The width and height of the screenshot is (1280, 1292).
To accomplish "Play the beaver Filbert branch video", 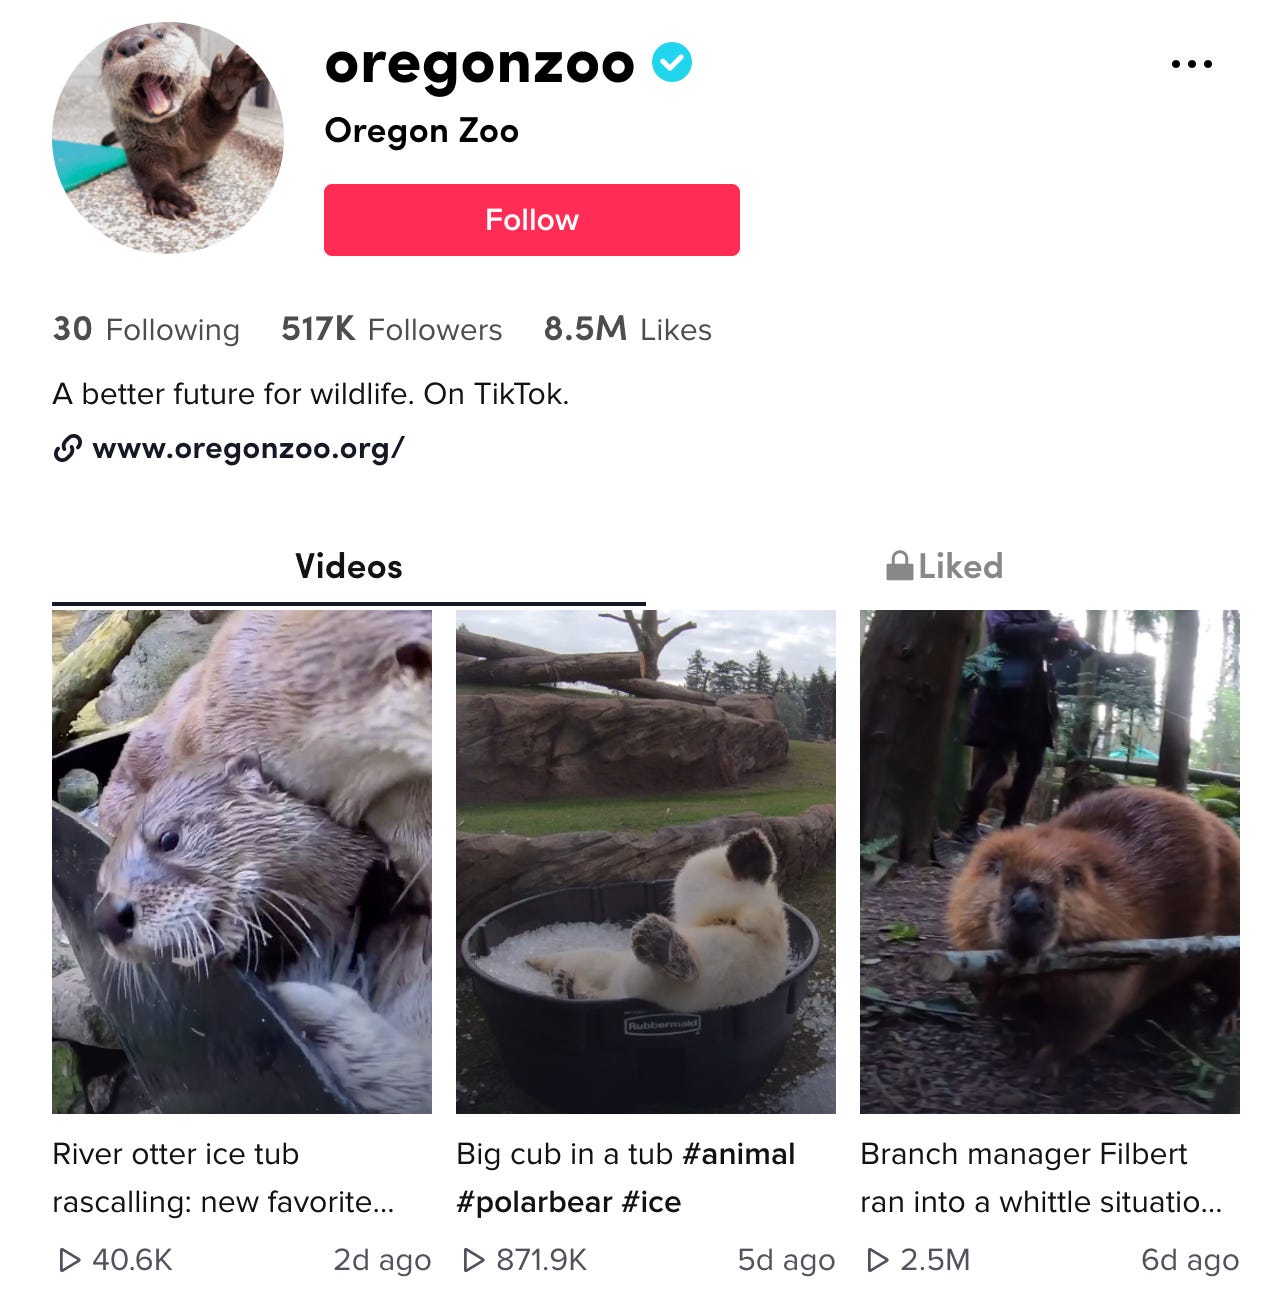I will click(1050, 862).
